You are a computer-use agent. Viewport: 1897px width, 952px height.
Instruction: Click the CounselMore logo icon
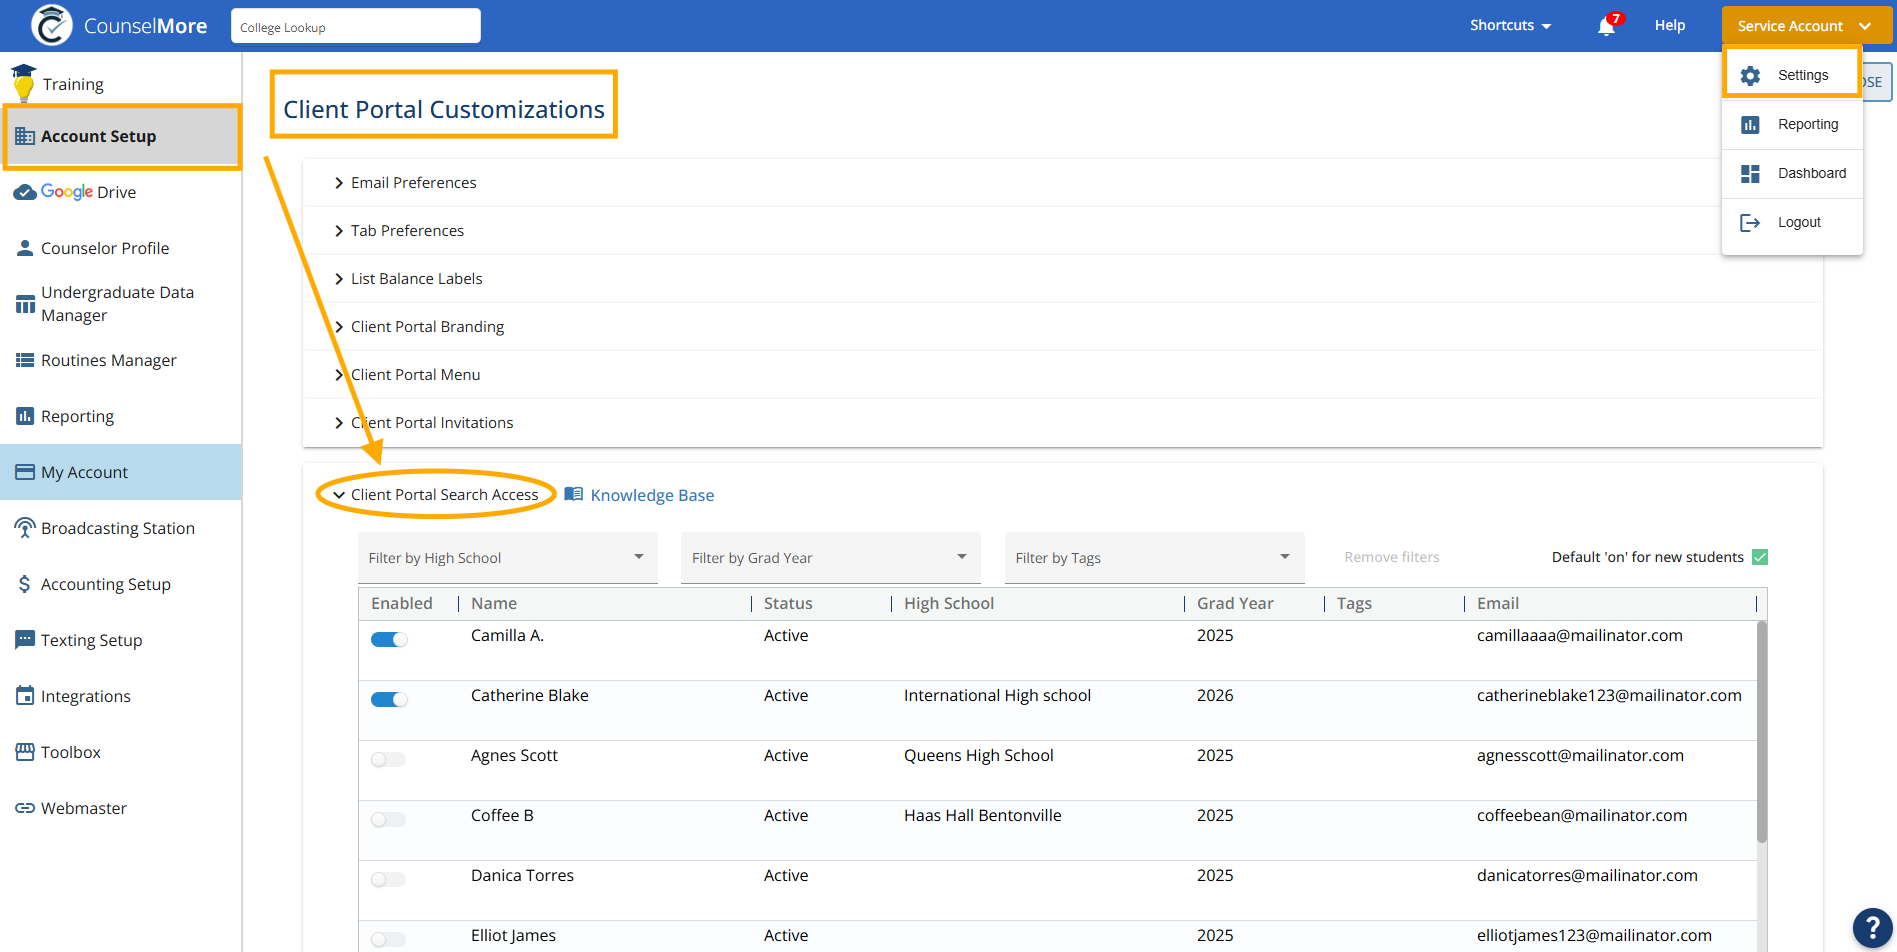pyautogui.click(x=51, y=25)
